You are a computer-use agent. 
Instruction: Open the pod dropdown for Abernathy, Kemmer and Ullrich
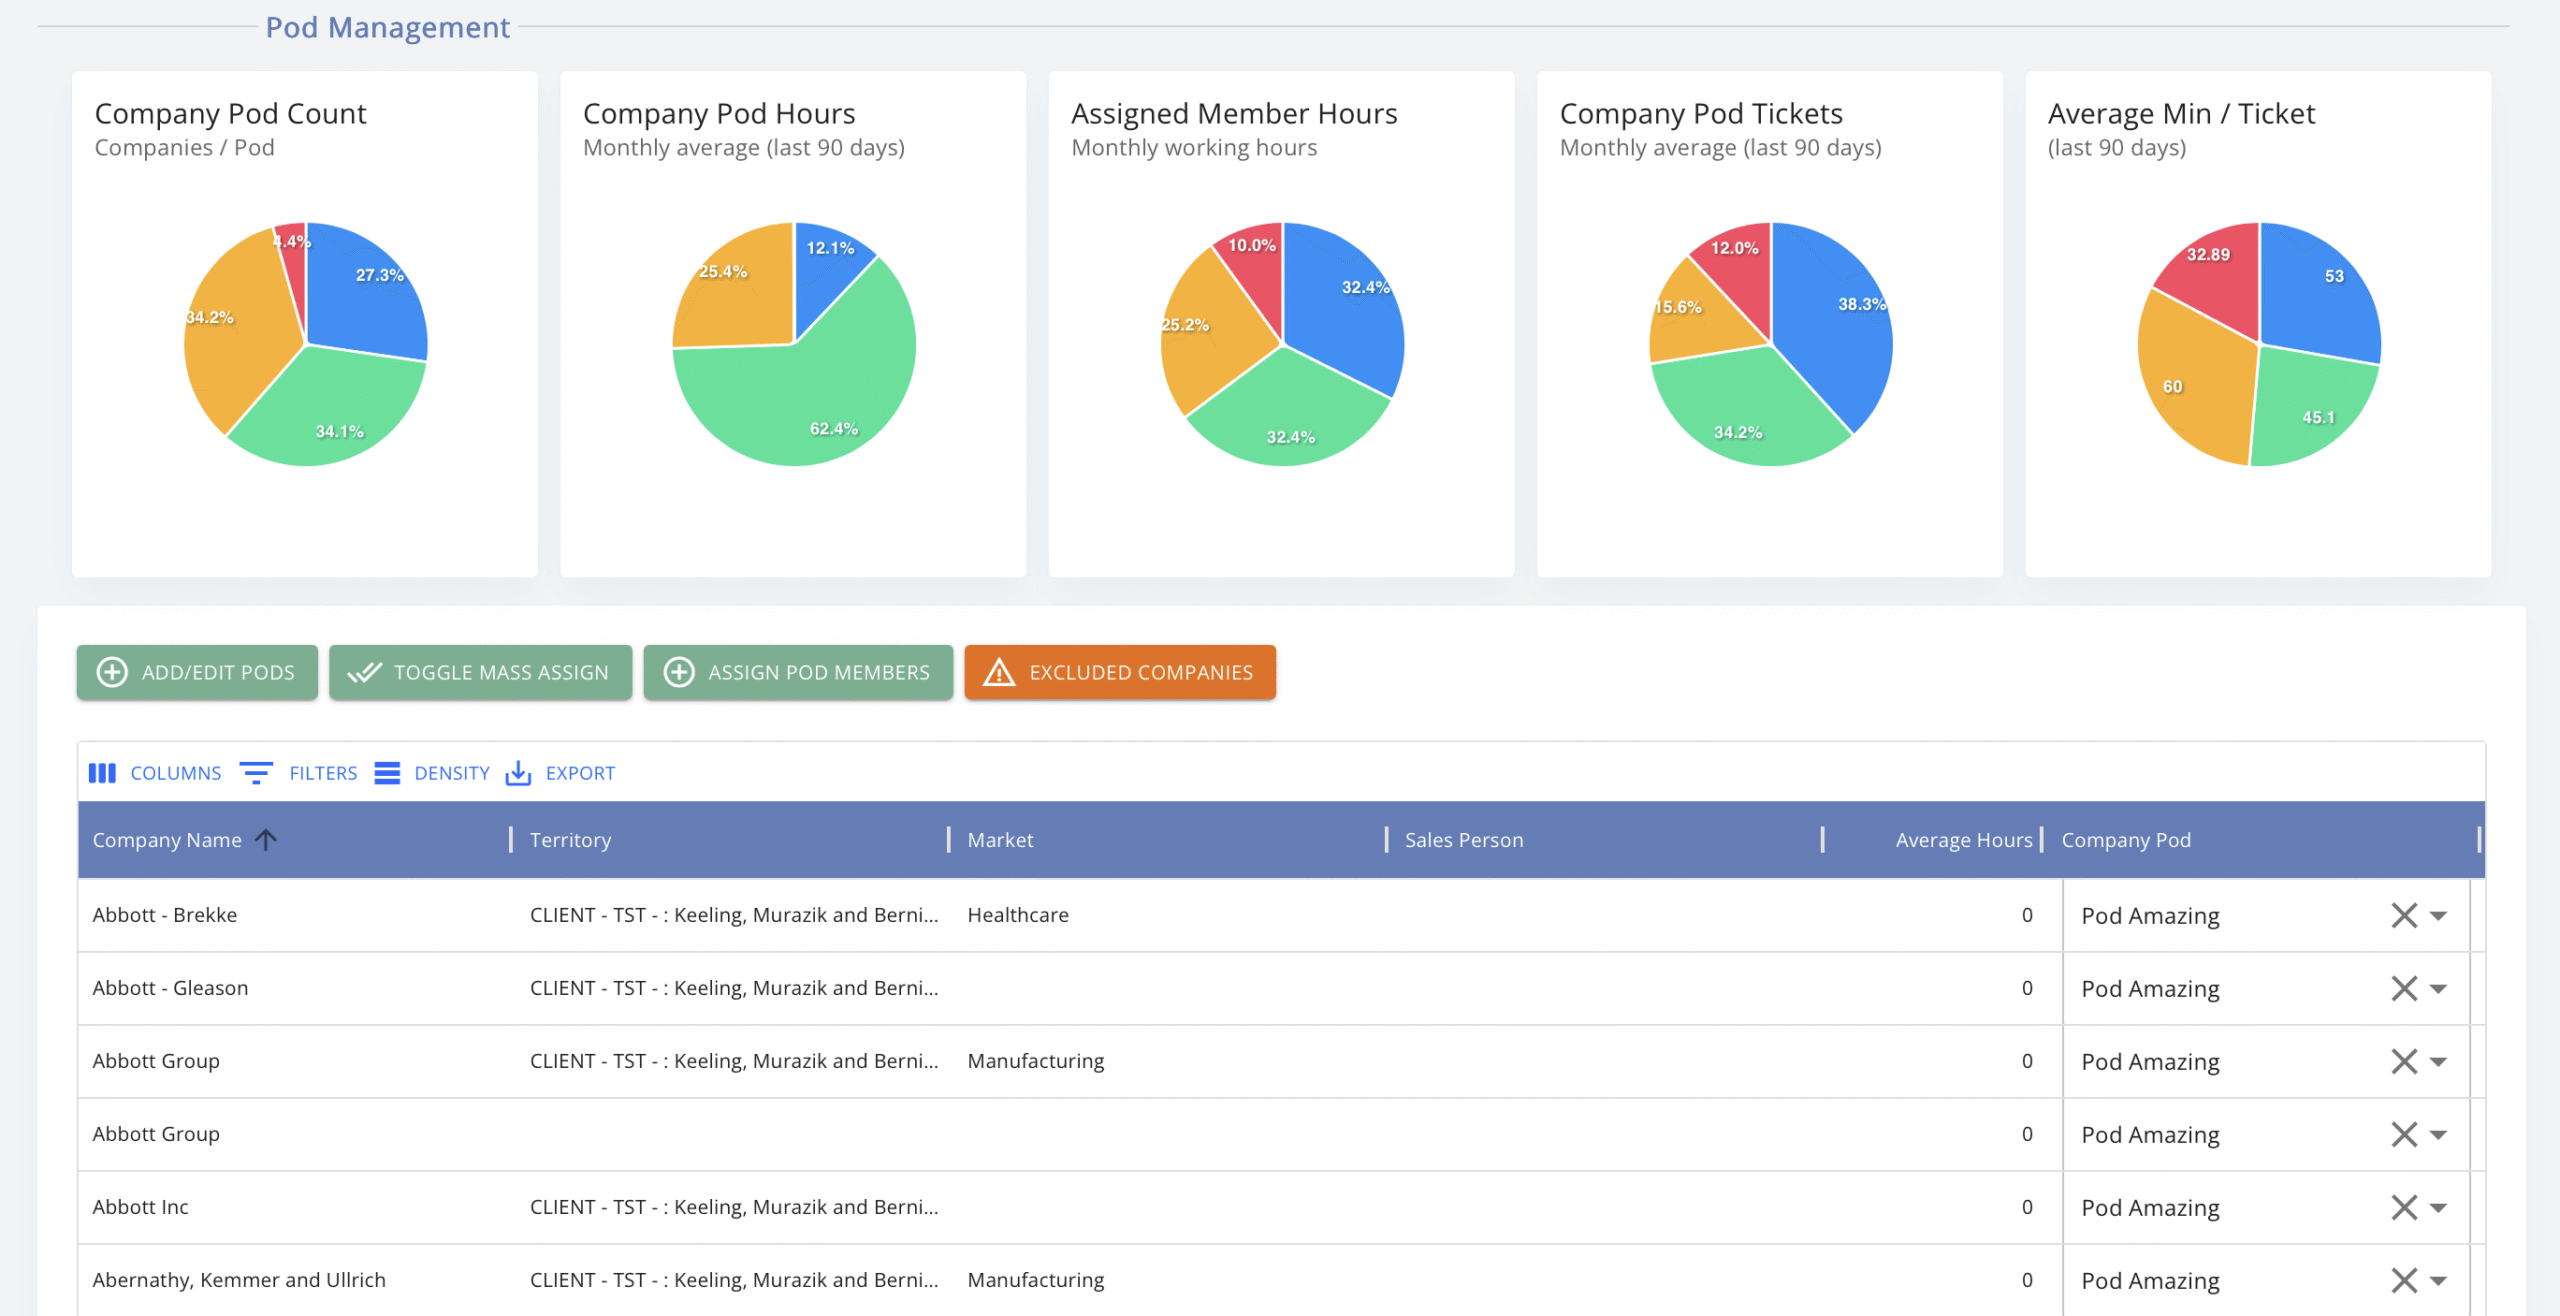point(2439,1281)
